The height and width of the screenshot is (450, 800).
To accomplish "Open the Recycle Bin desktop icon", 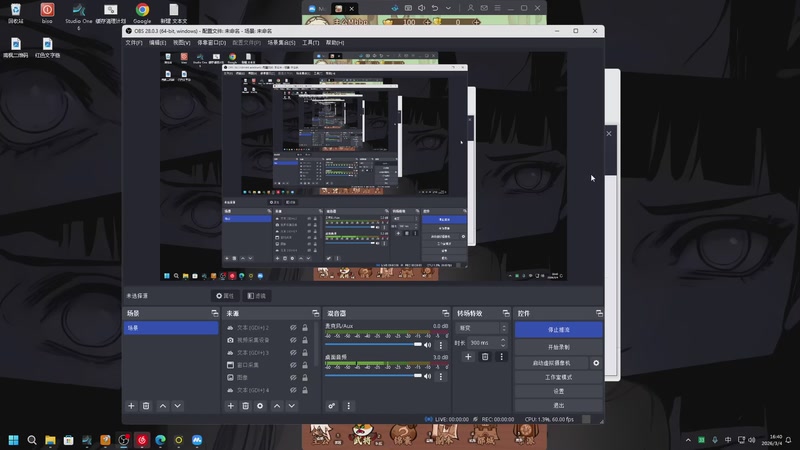I will 16,13.
